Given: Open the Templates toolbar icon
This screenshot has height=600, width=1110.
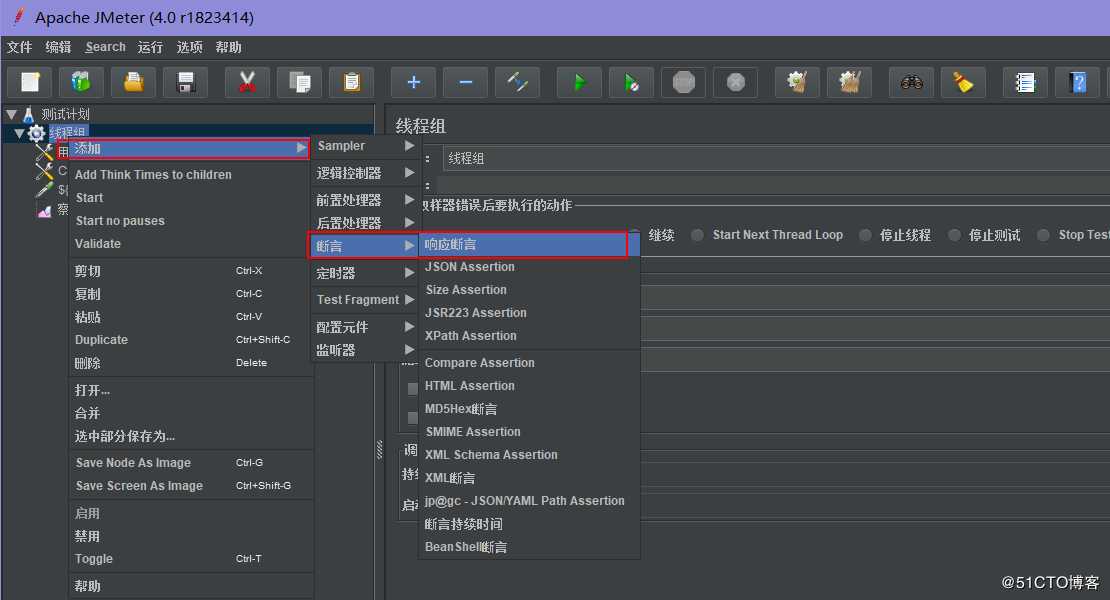Looking at the screenshot, I should [81, 83].
